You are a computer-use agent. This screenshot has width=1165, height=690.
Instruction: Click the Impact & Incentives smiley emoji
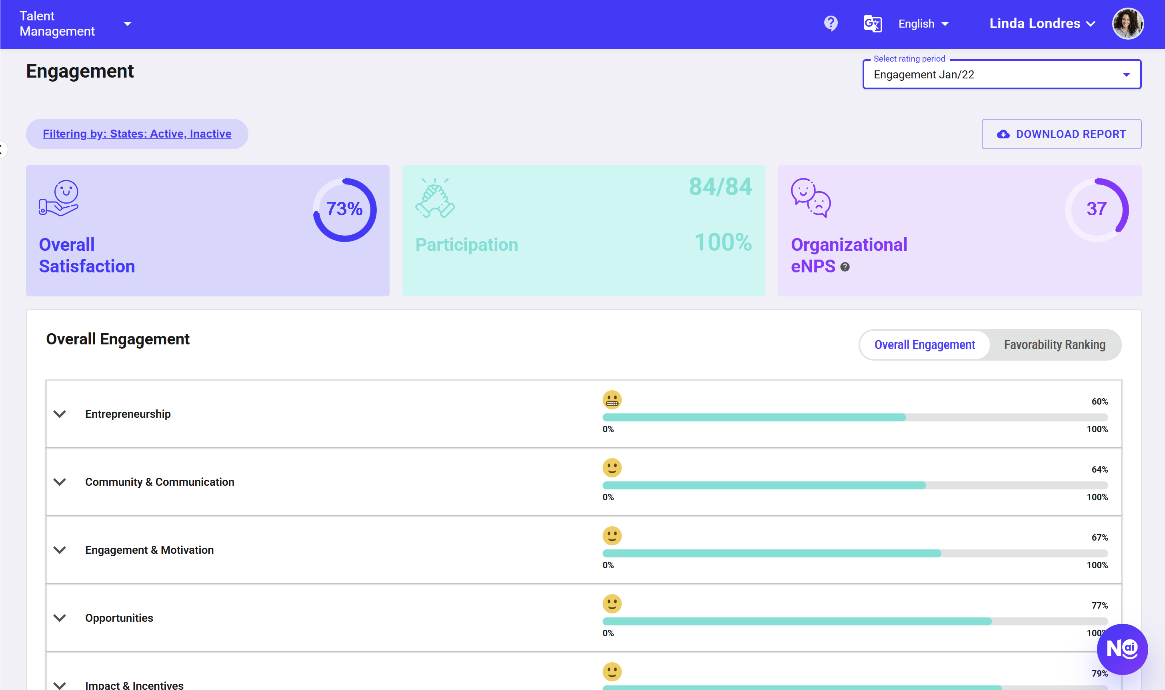611,671
